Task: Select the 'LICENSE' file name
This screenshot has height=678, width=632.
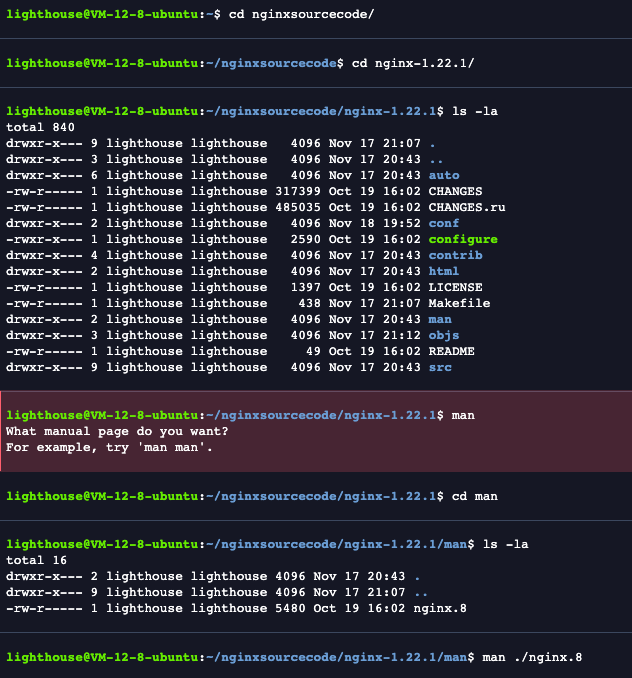Action: tap(455, 287)
